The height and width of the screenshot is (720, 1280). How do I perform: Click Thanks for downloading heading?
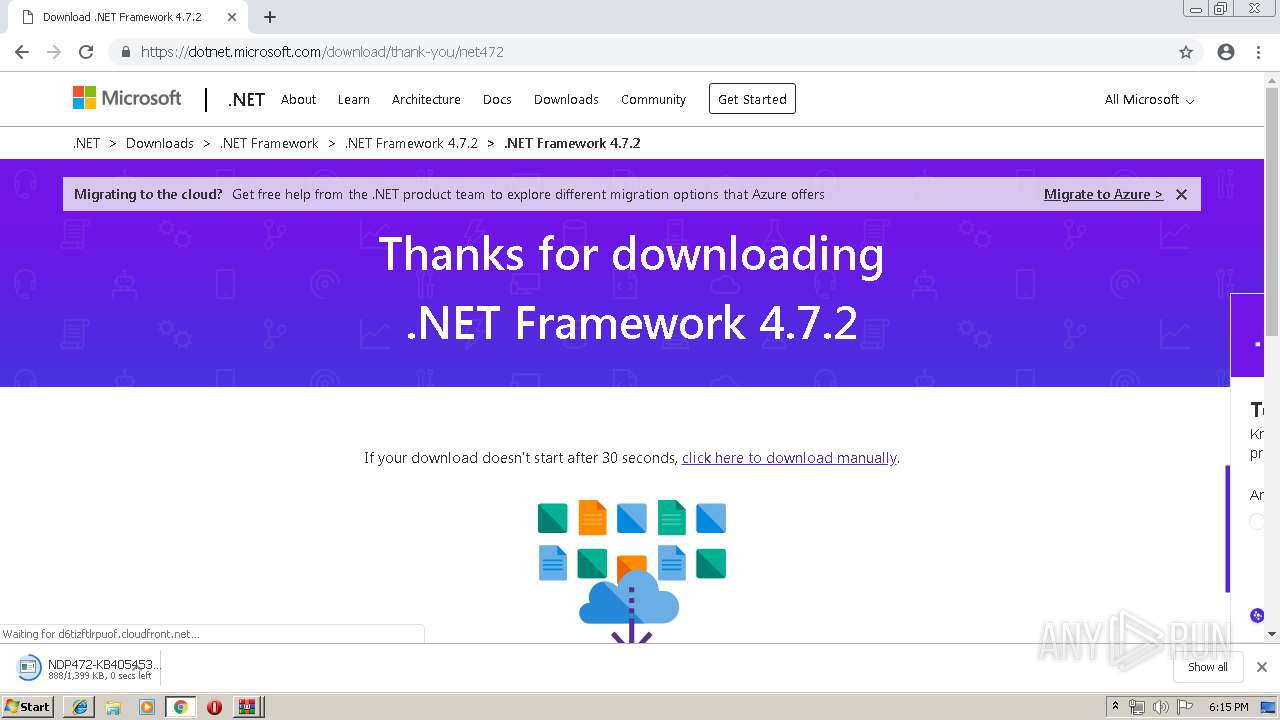(631, 288)
